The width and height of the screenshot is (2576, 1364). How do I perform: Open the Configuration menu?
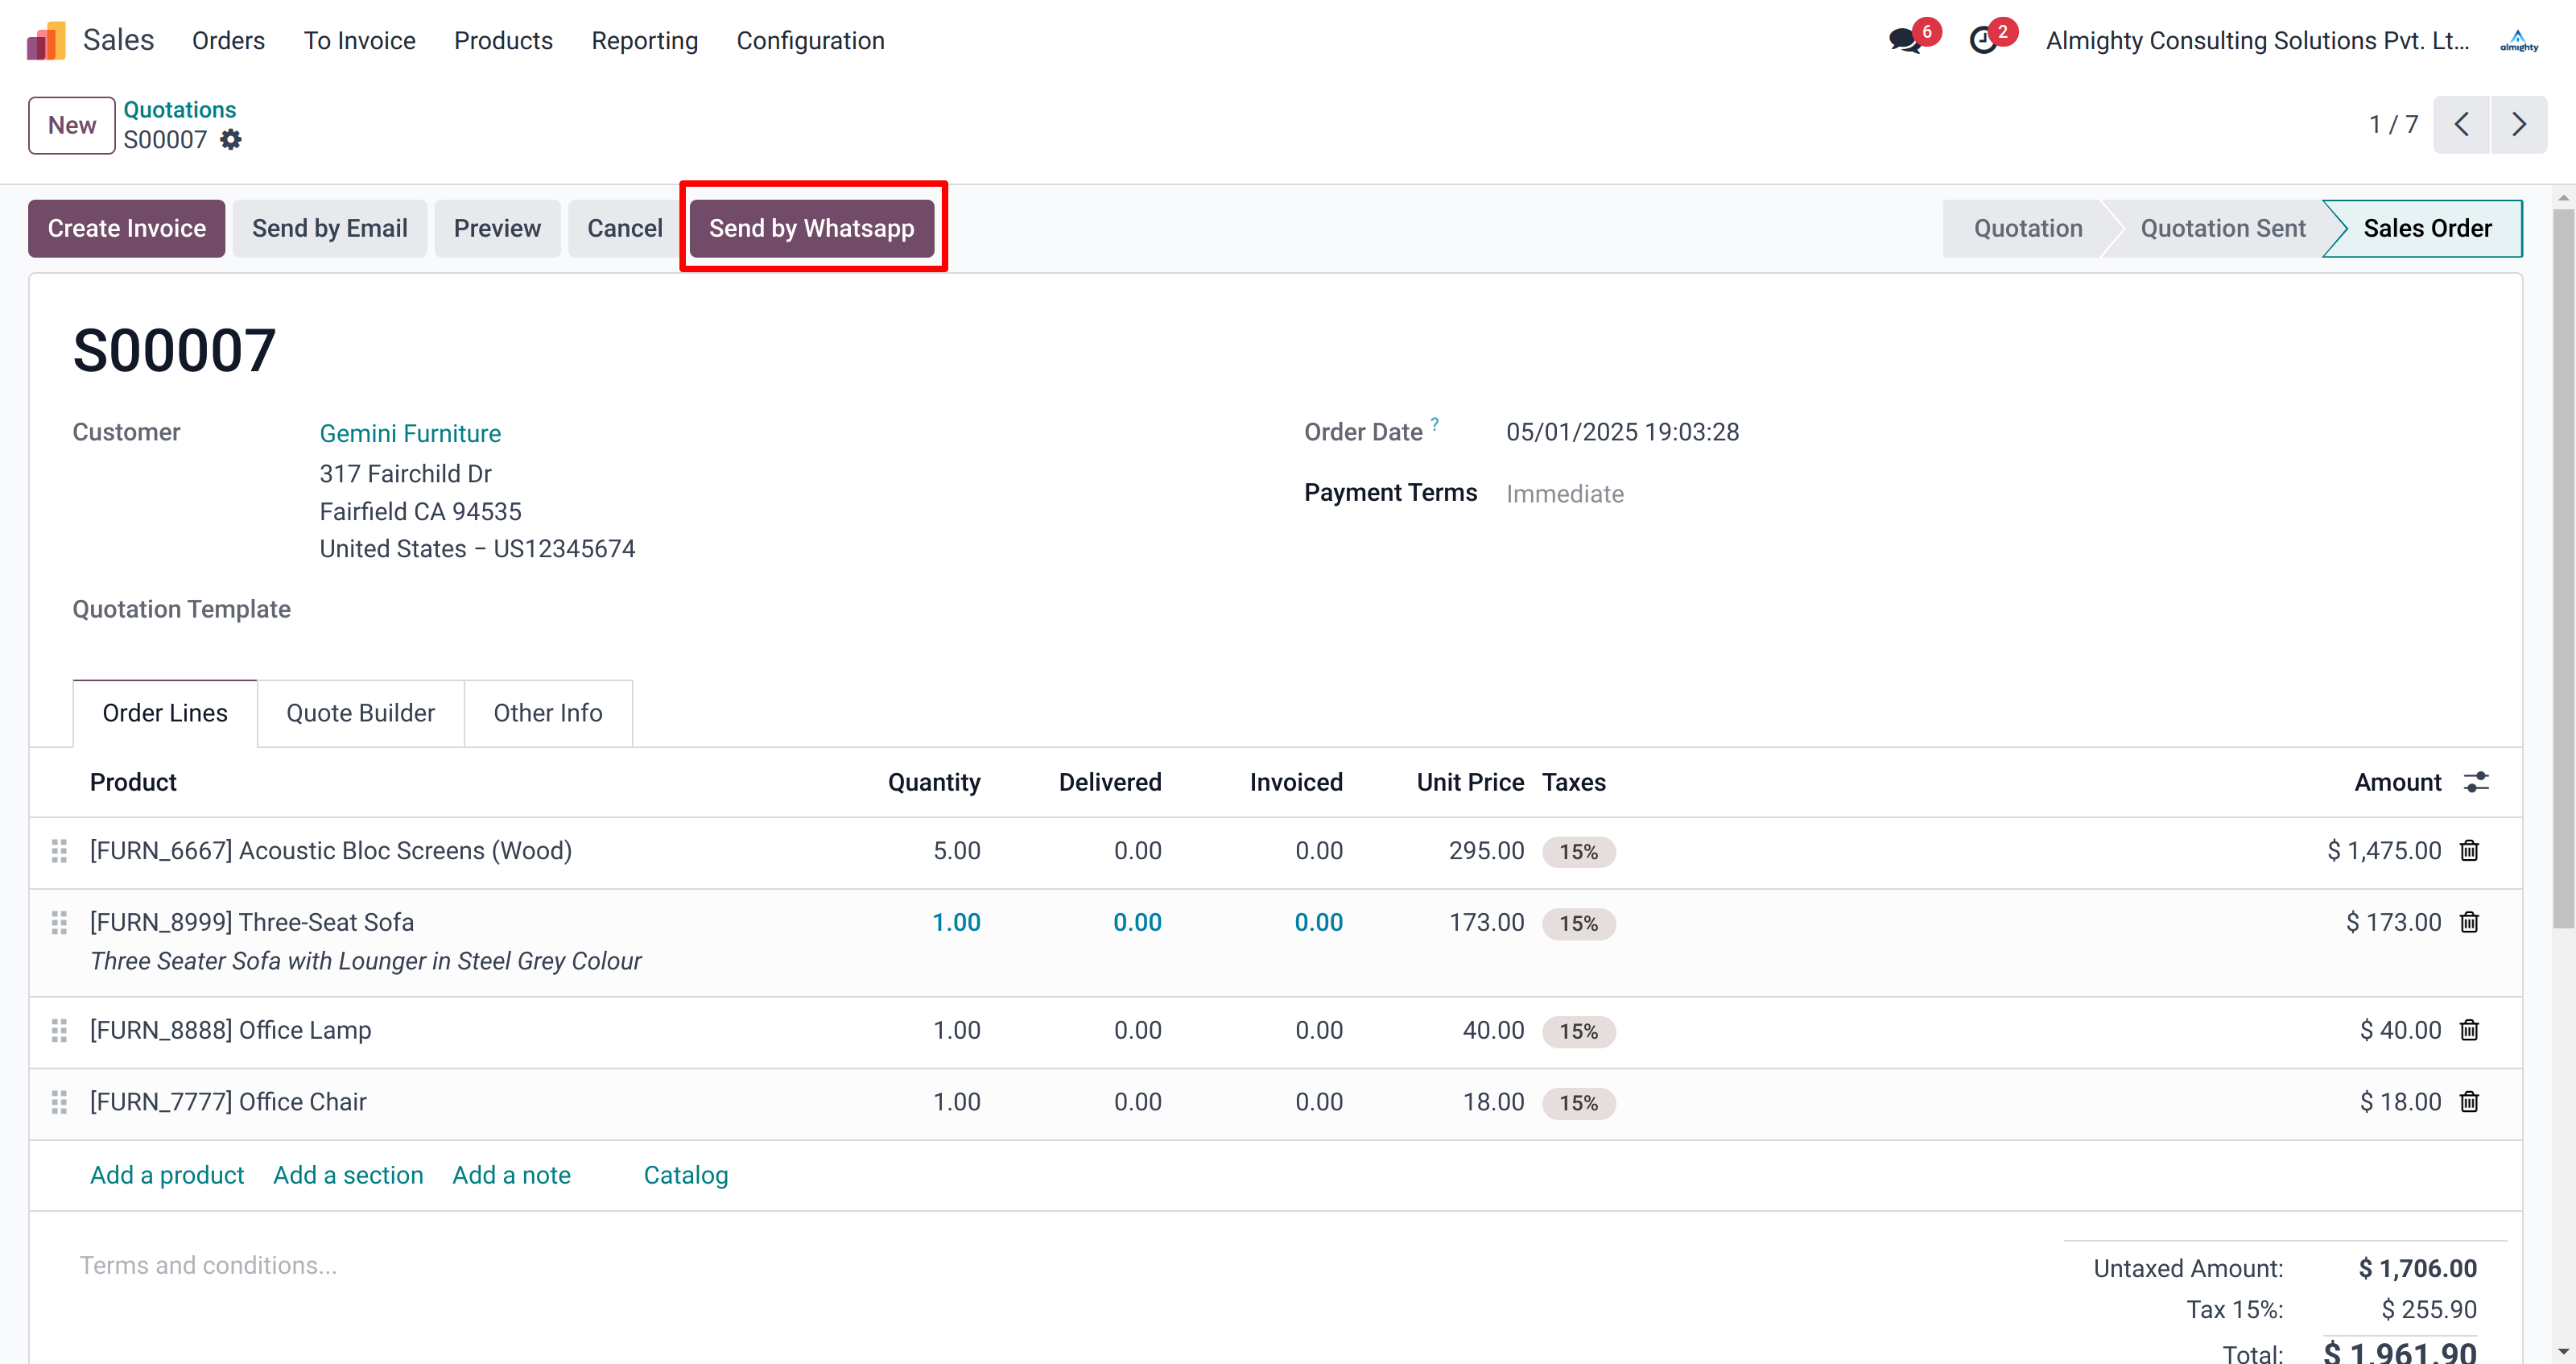pyautogui.click(x=810, y=41)
